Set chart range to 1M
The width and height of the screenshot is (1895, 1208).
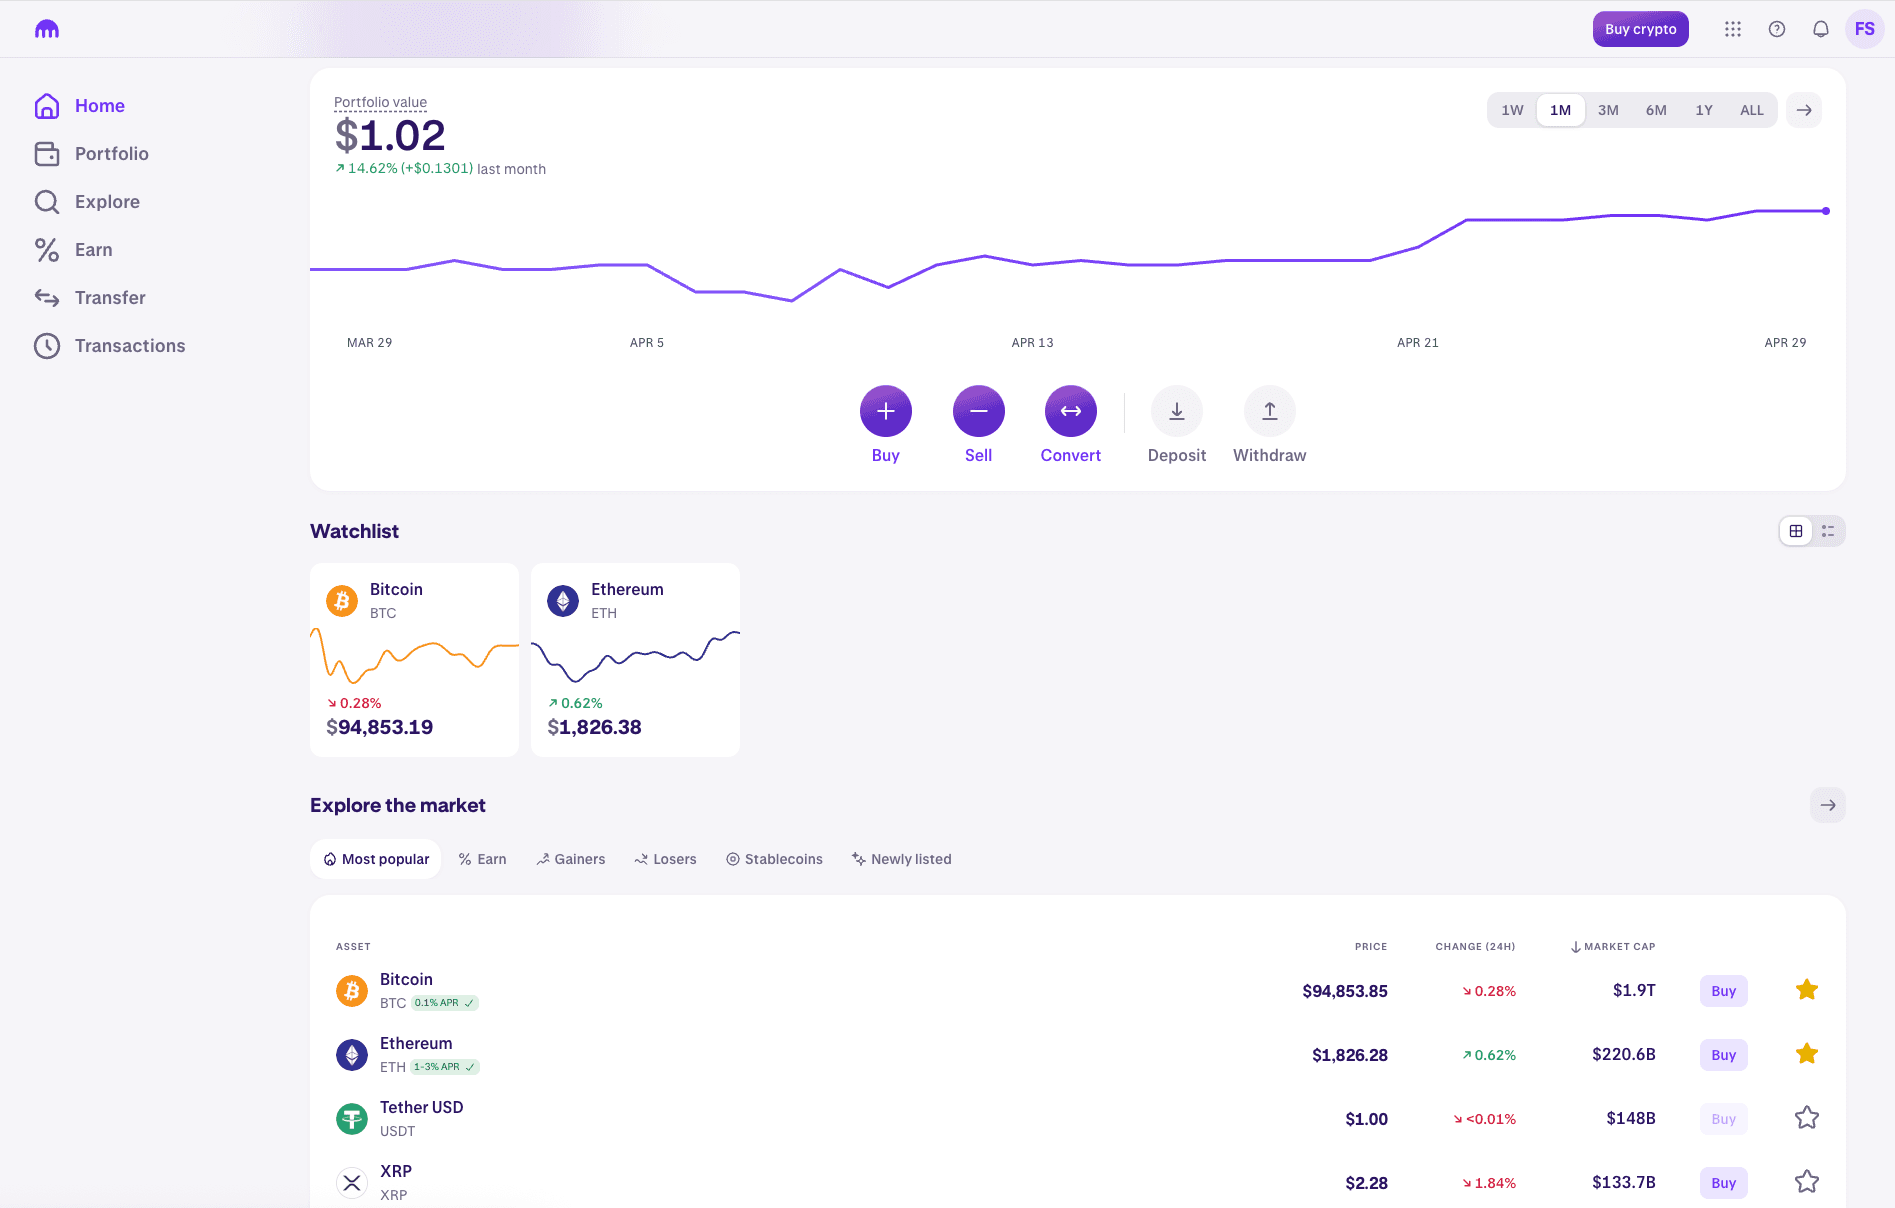click(1560, 110)
